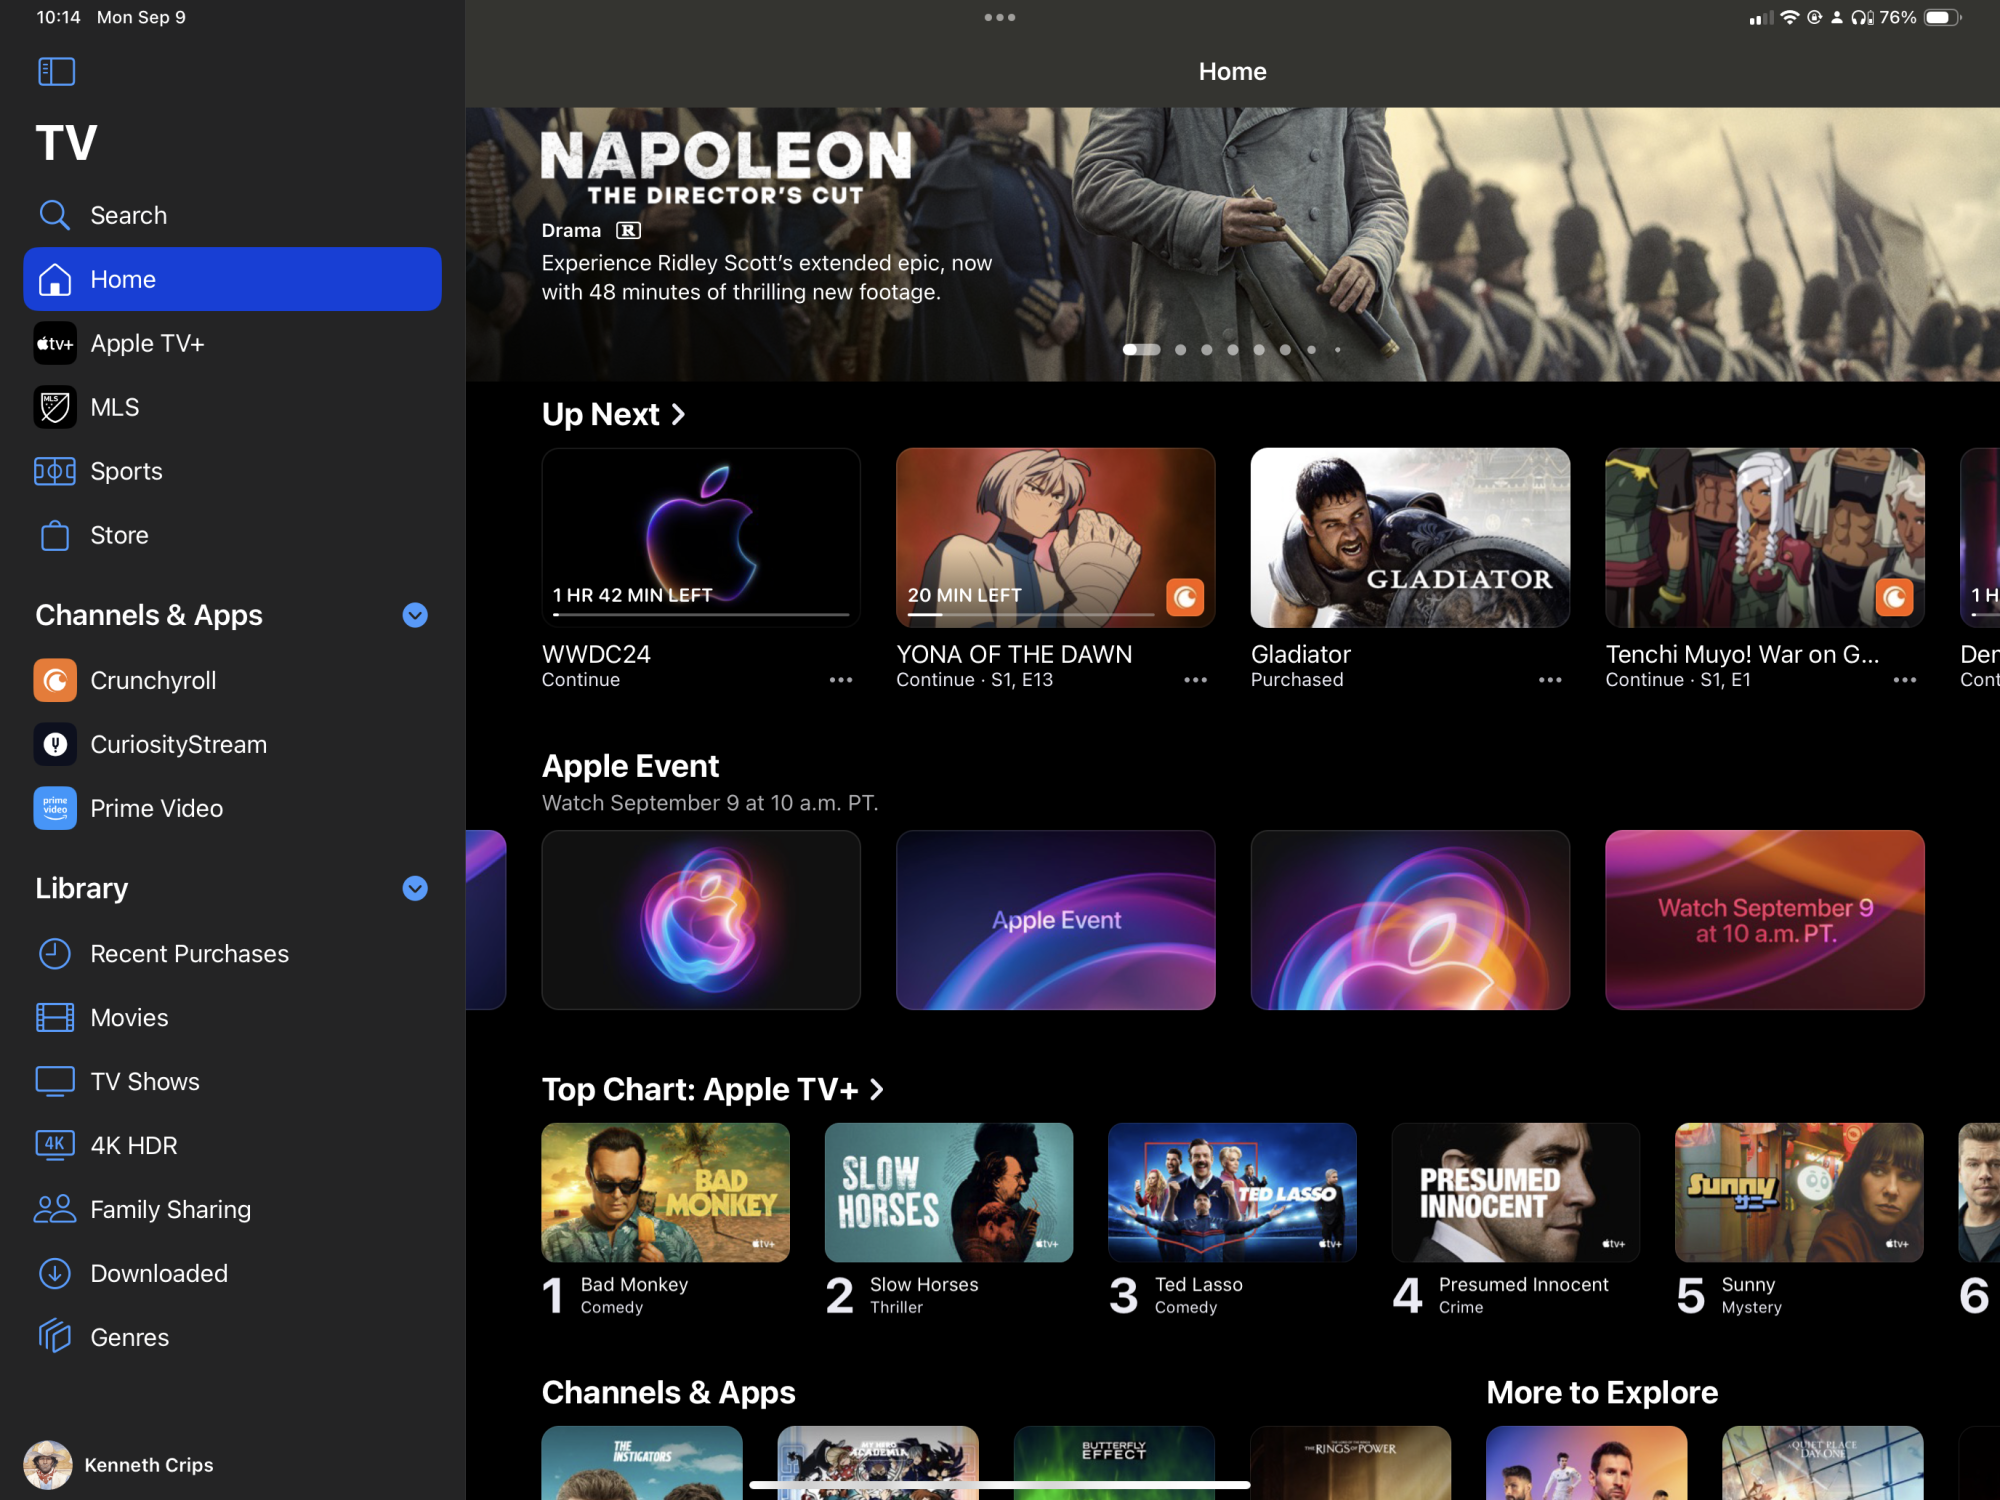Open the Prime Video channel label
The height and width of the screenshot is (1500, 2000).
coord(156,808)
